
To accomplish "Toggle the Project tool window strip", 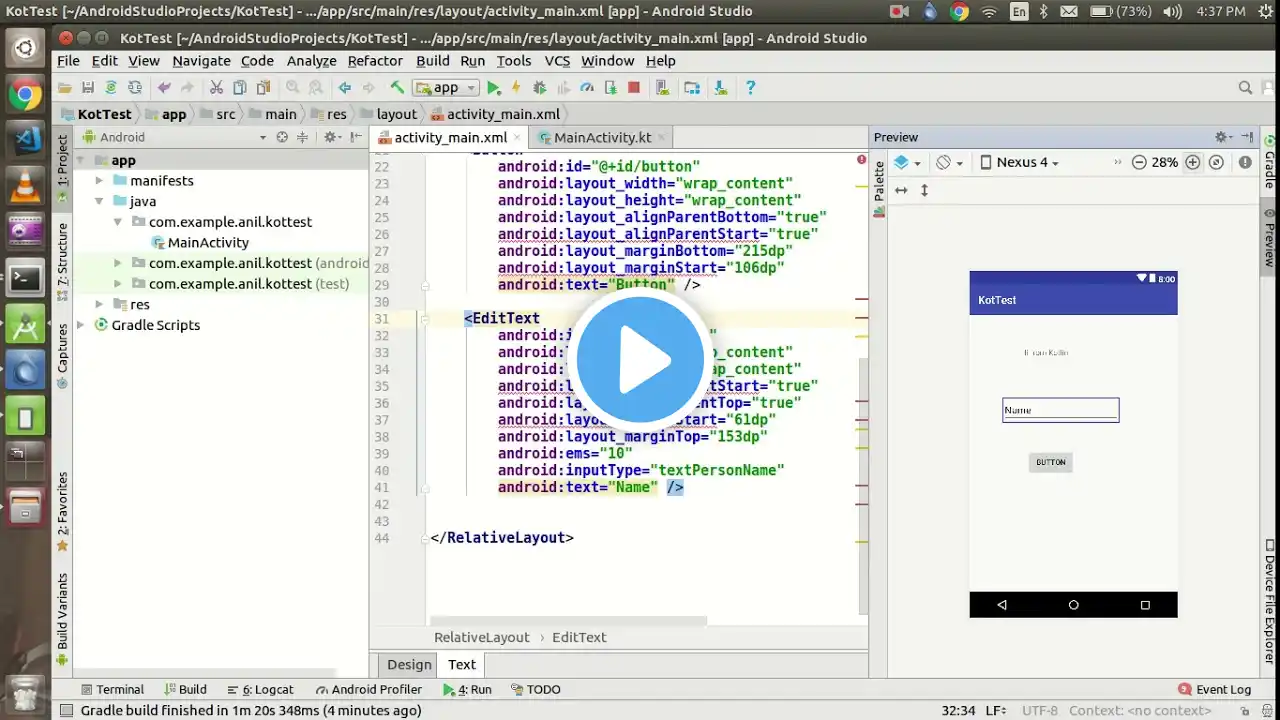I will tap(62, 162).
